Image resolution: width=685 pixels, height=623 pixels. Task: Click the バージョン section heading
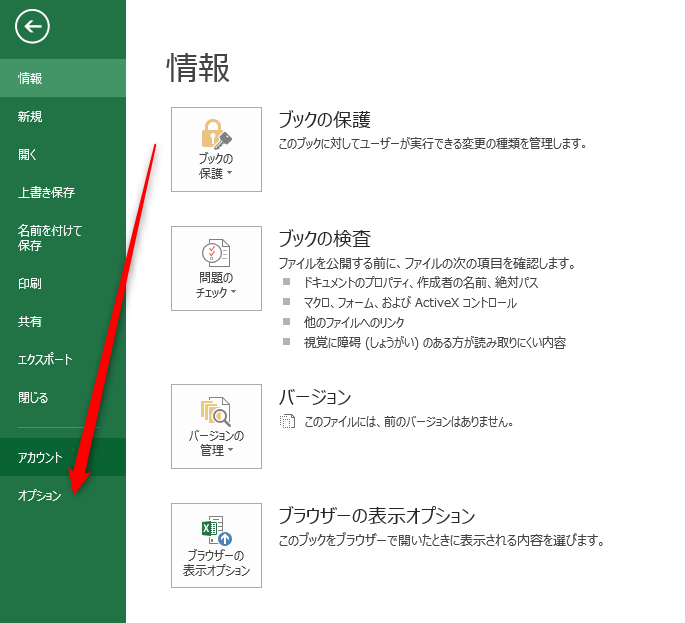coord(315,397)
